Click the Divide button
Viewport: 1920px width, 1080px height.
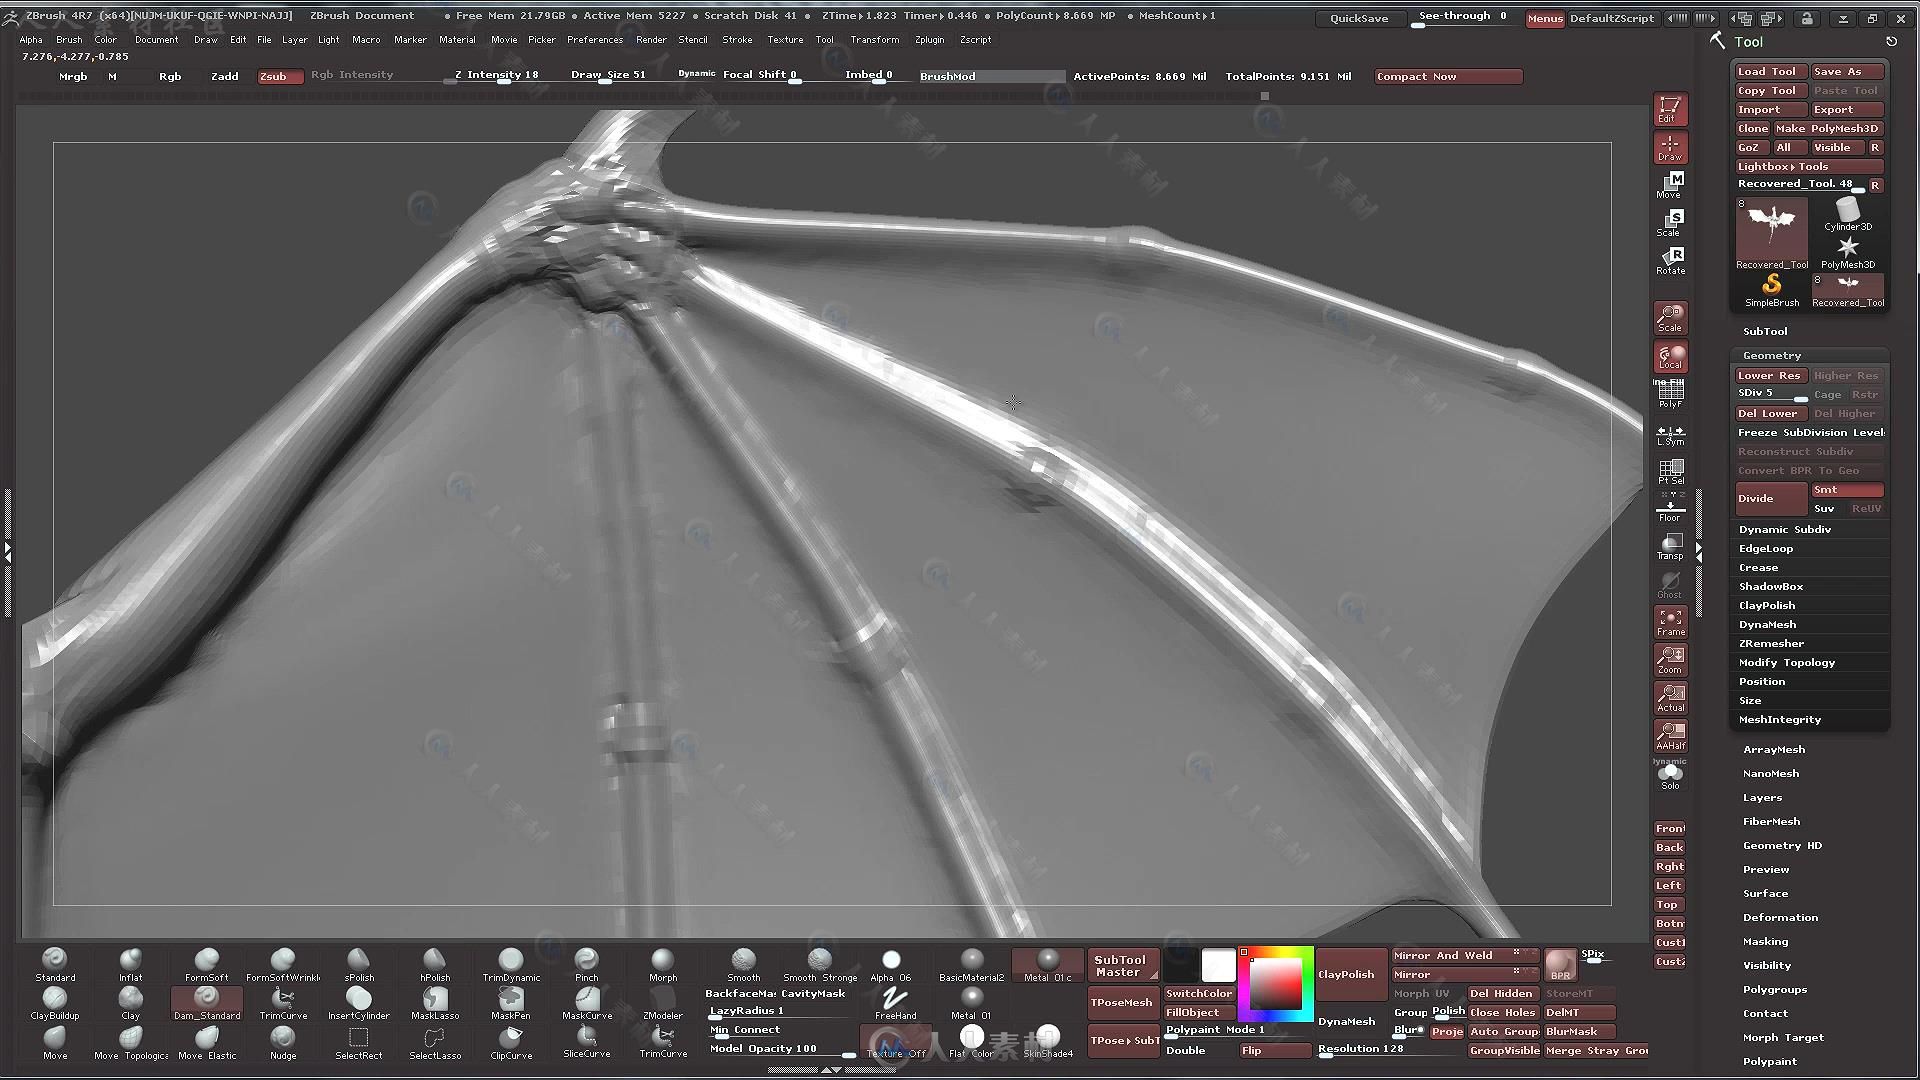click(1770, 498)
